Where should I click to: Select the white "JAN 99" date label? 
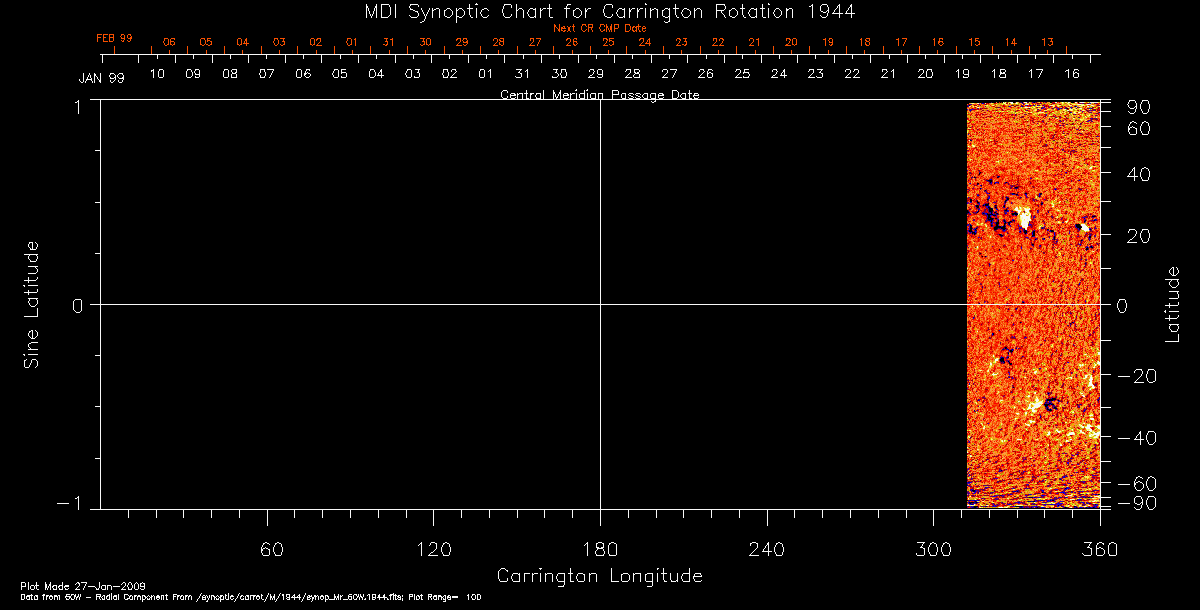pos(101,78)
